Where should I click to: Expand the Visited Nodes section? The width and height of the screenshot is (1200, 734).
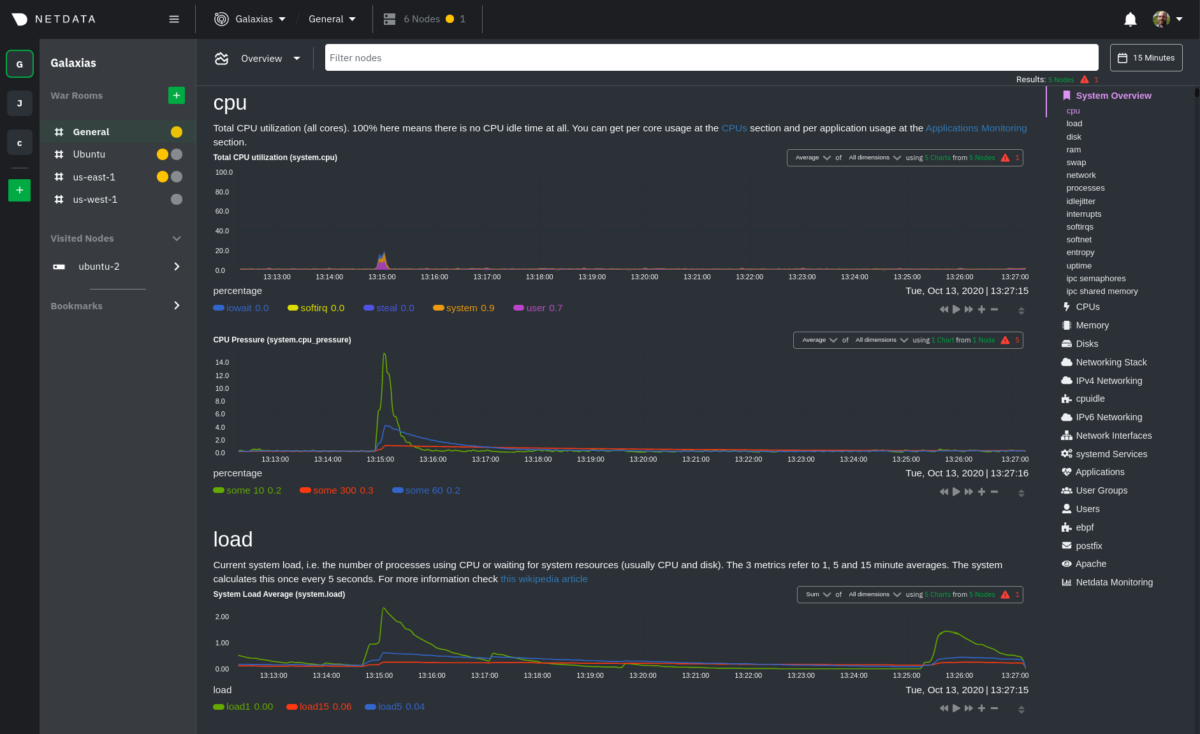coord(177,239)
